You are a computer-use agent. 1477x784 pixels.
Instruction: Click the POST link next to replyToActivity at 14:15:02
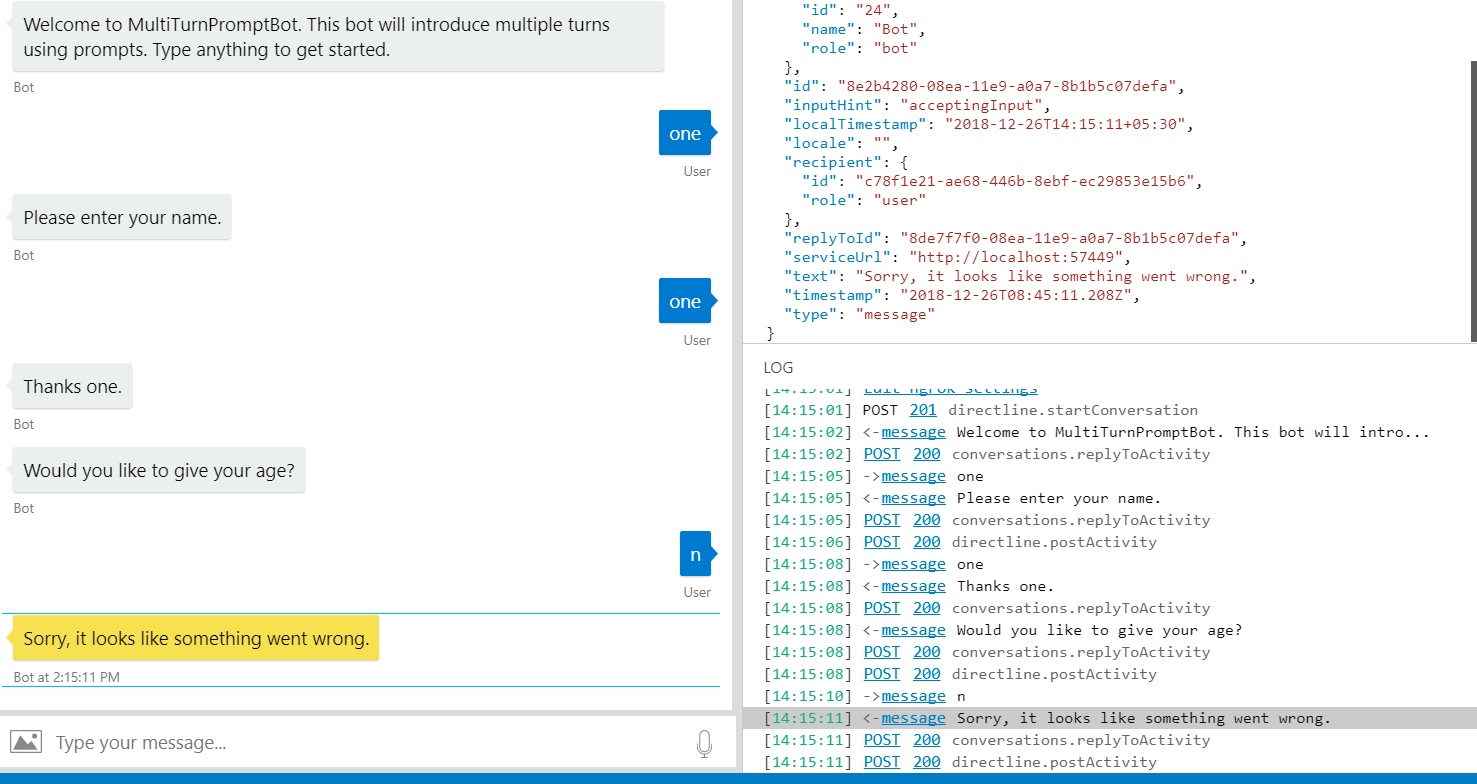881,453
